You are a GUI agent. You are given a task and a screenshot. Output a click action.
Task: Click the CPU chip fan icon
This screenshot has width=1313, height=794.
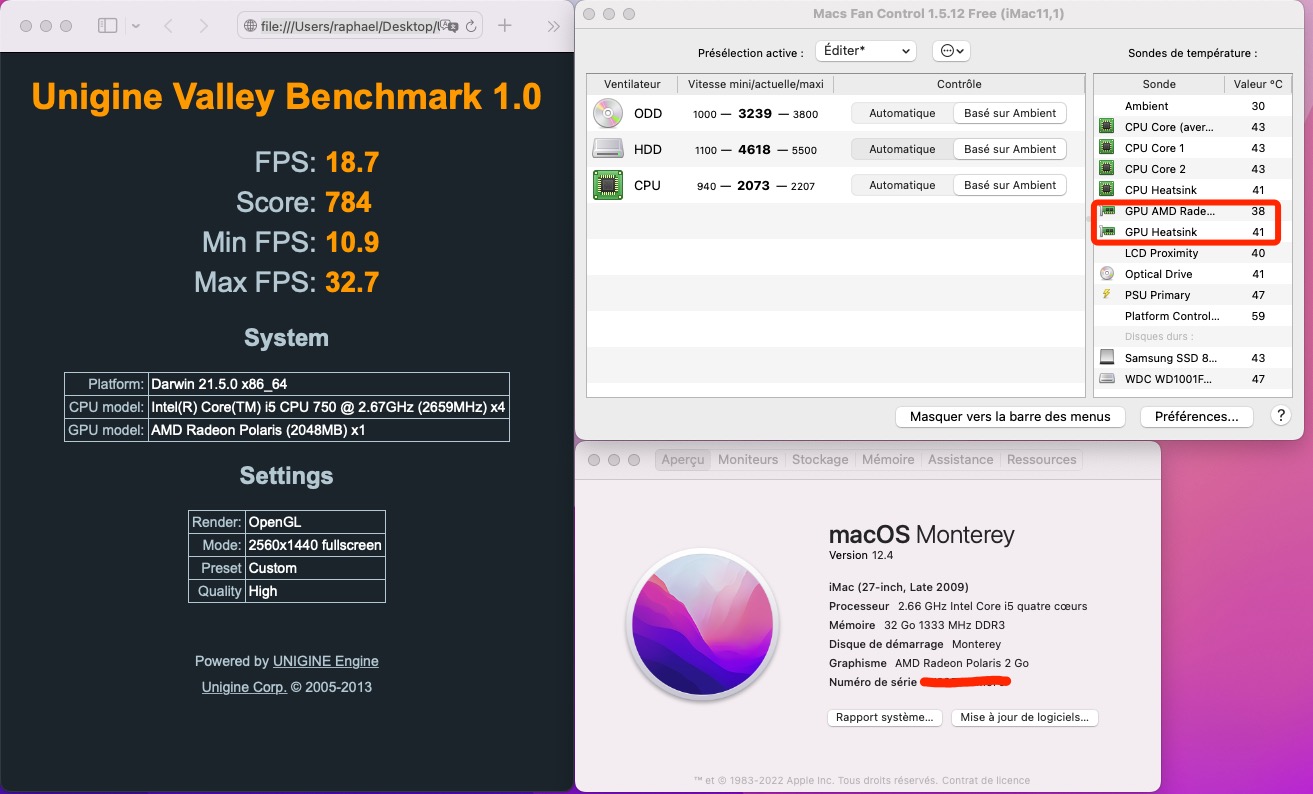608,185
